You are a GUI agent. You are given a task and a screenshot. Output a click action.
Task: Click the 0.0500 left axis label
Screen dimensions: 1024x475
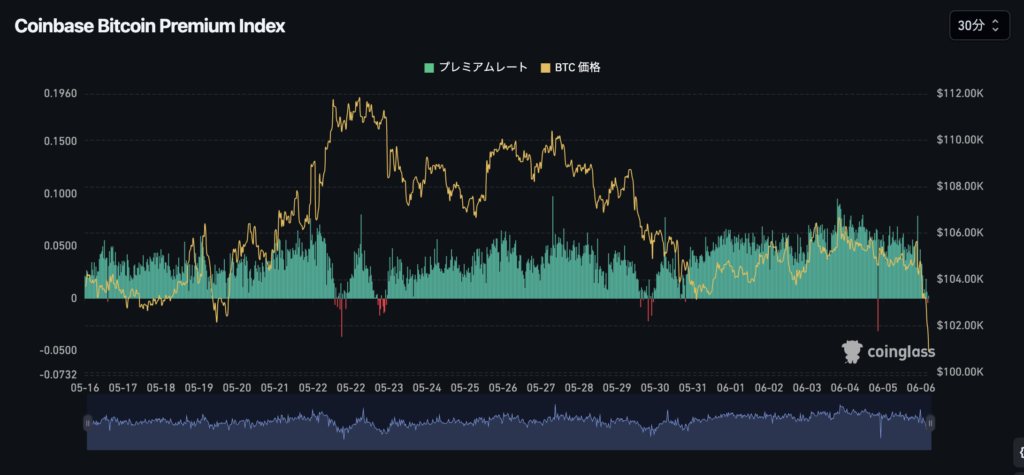60,246
